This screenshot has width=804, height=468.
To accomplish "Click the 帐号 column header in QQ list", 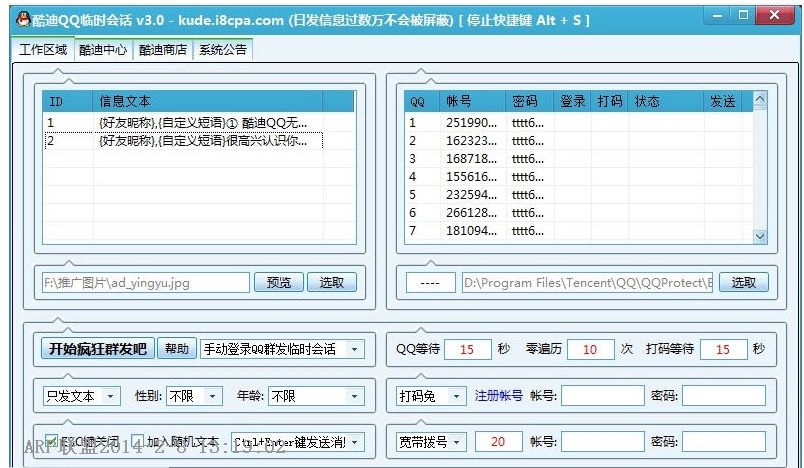I will 473,101.
